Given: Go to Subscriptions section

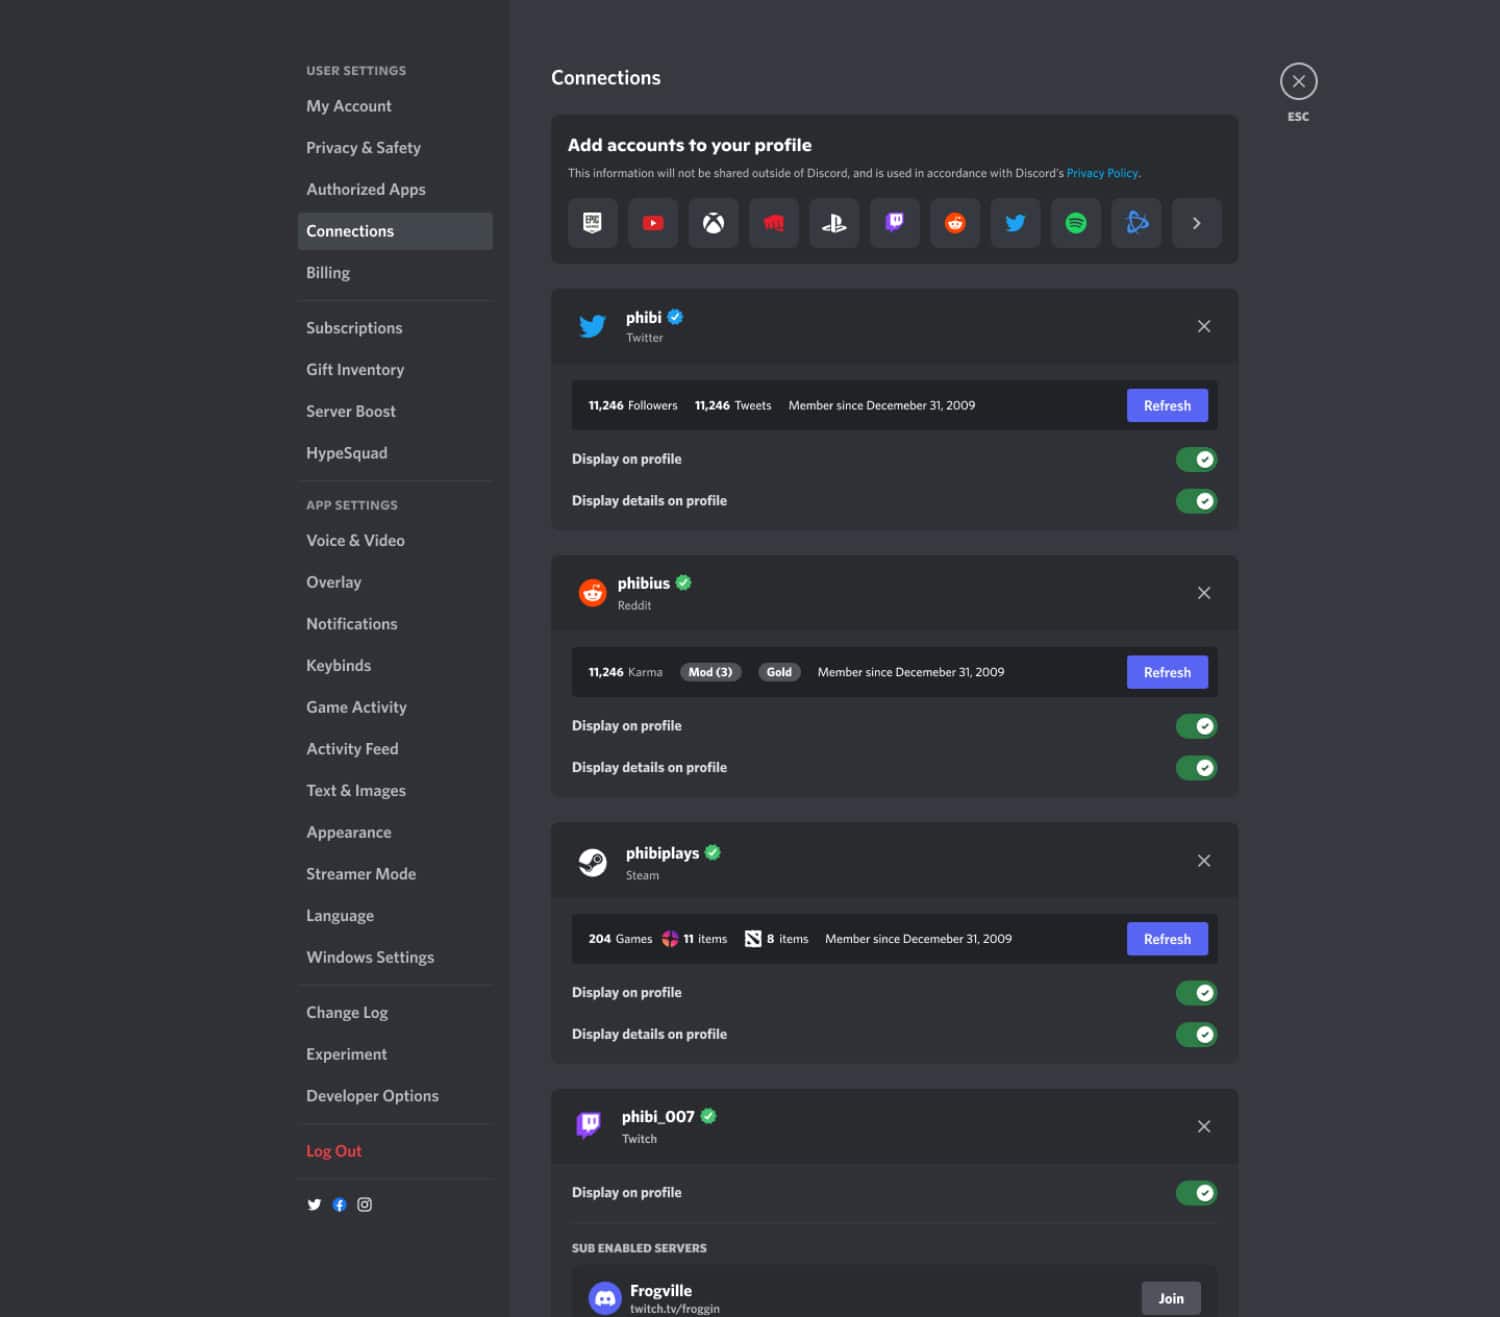Looking at the screenshot, I should point(395,328).
